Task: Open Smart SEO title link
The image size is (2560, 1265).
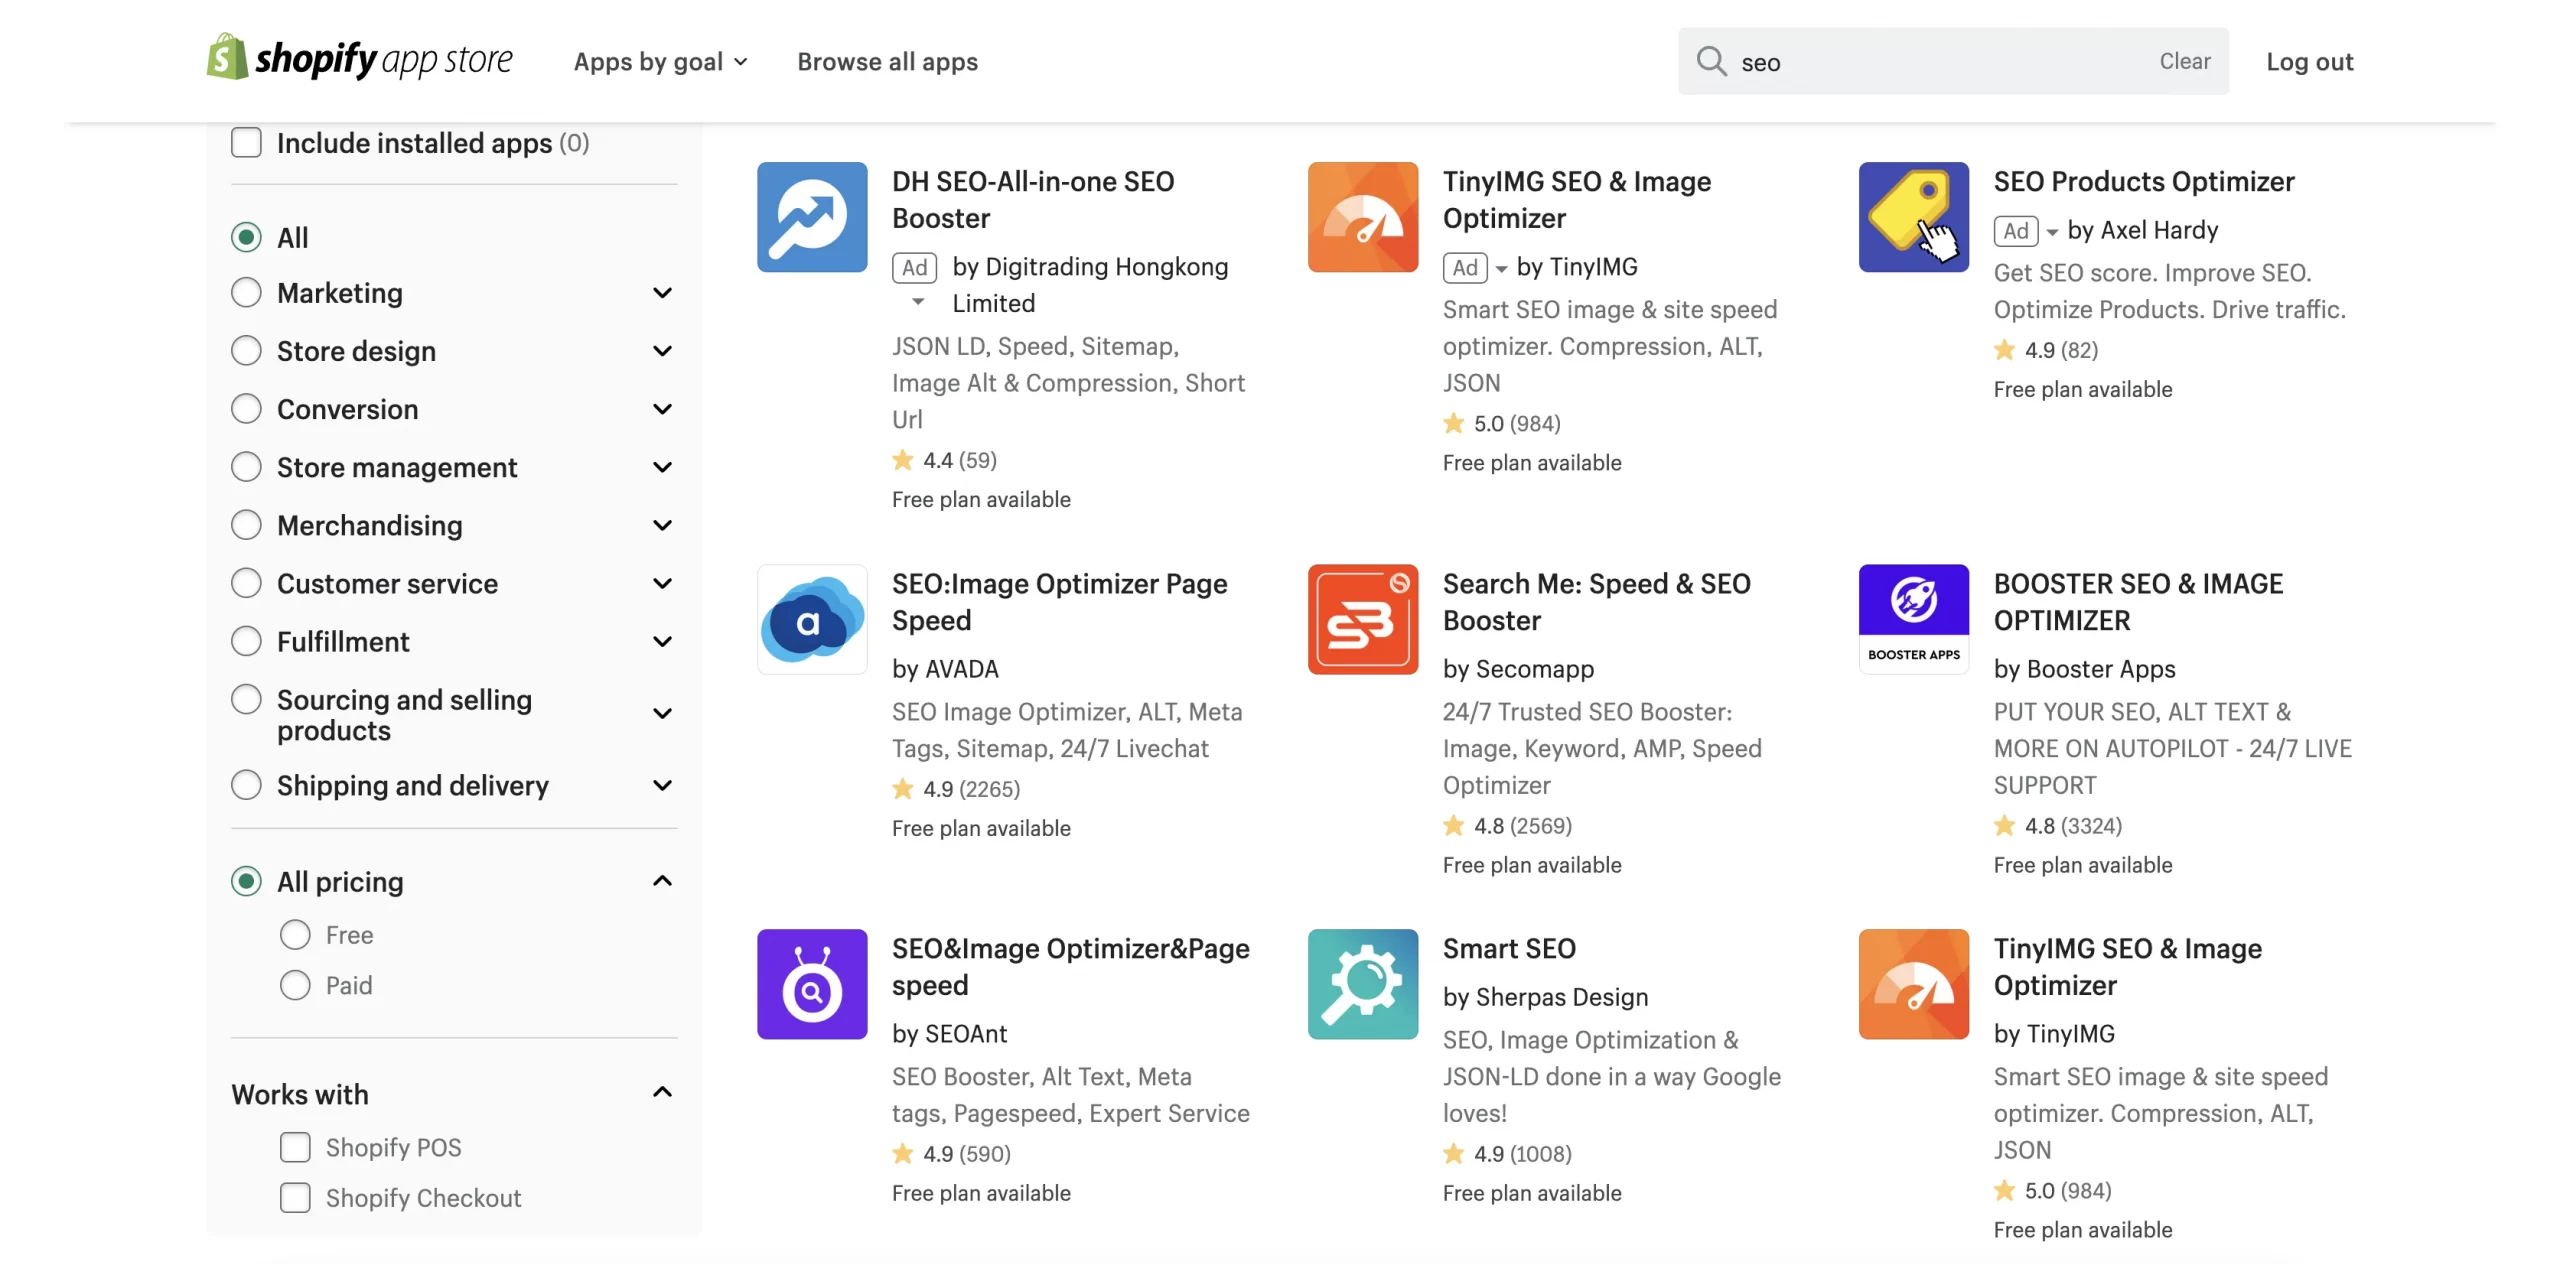Action: click(x=1508, y=947)
